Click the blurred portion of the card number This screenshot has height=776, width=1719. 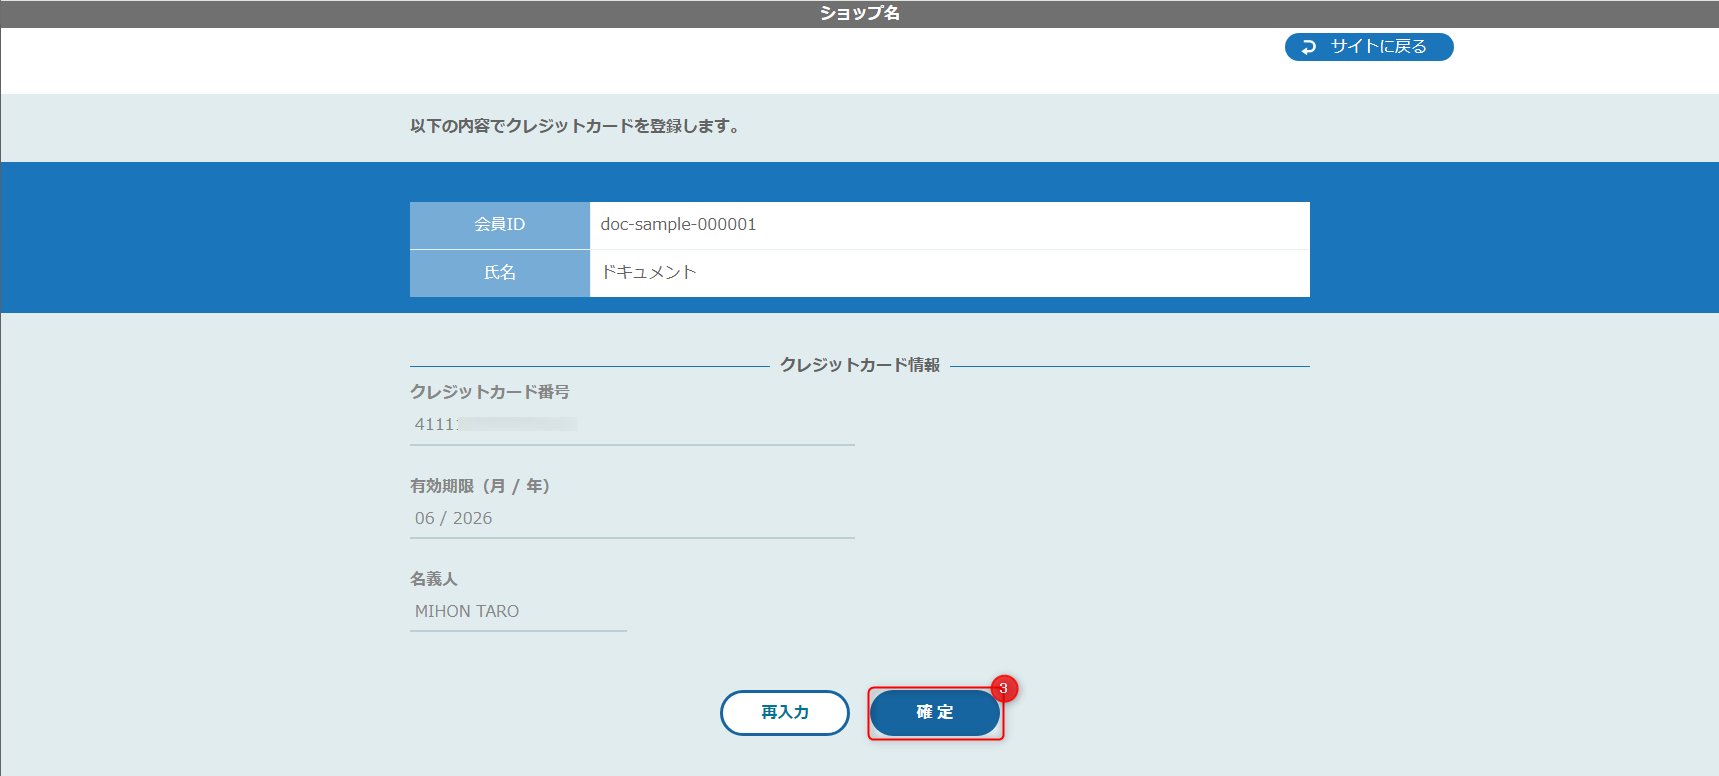(x=518, y=424)
